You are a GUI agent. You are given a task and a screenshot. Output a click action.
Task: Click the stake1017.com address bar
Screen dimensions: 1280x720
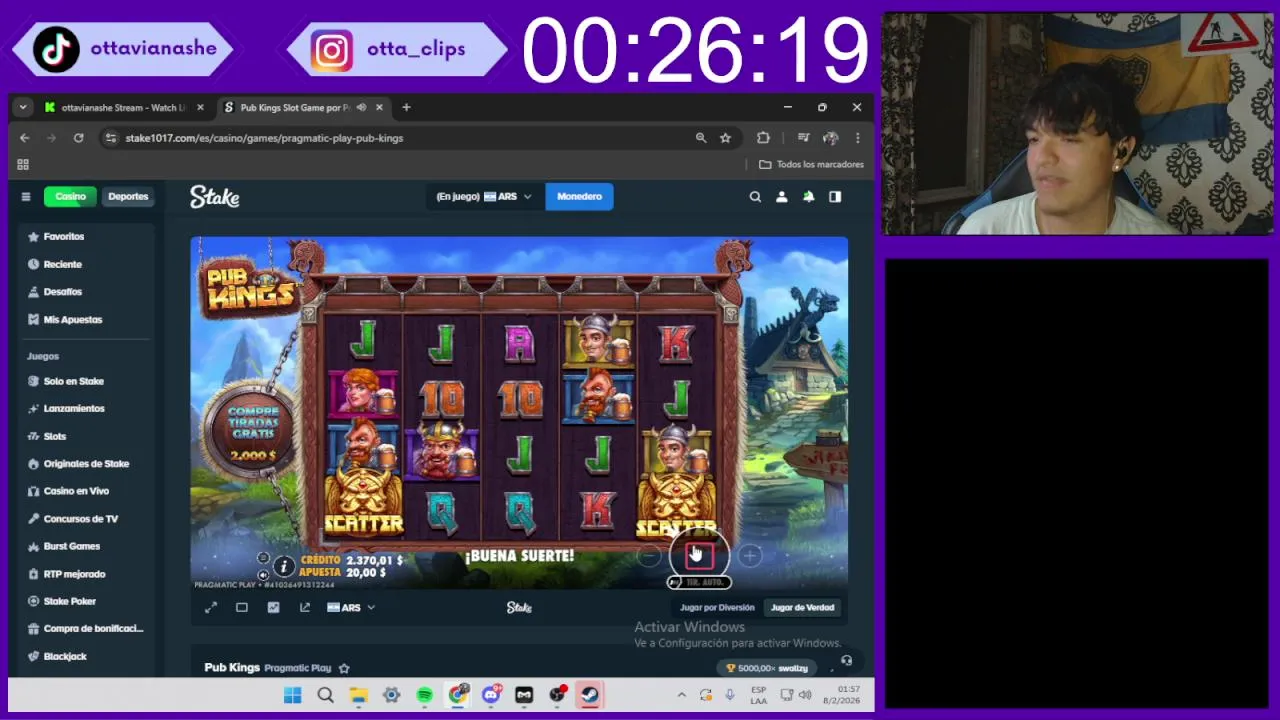pos(400,138)
